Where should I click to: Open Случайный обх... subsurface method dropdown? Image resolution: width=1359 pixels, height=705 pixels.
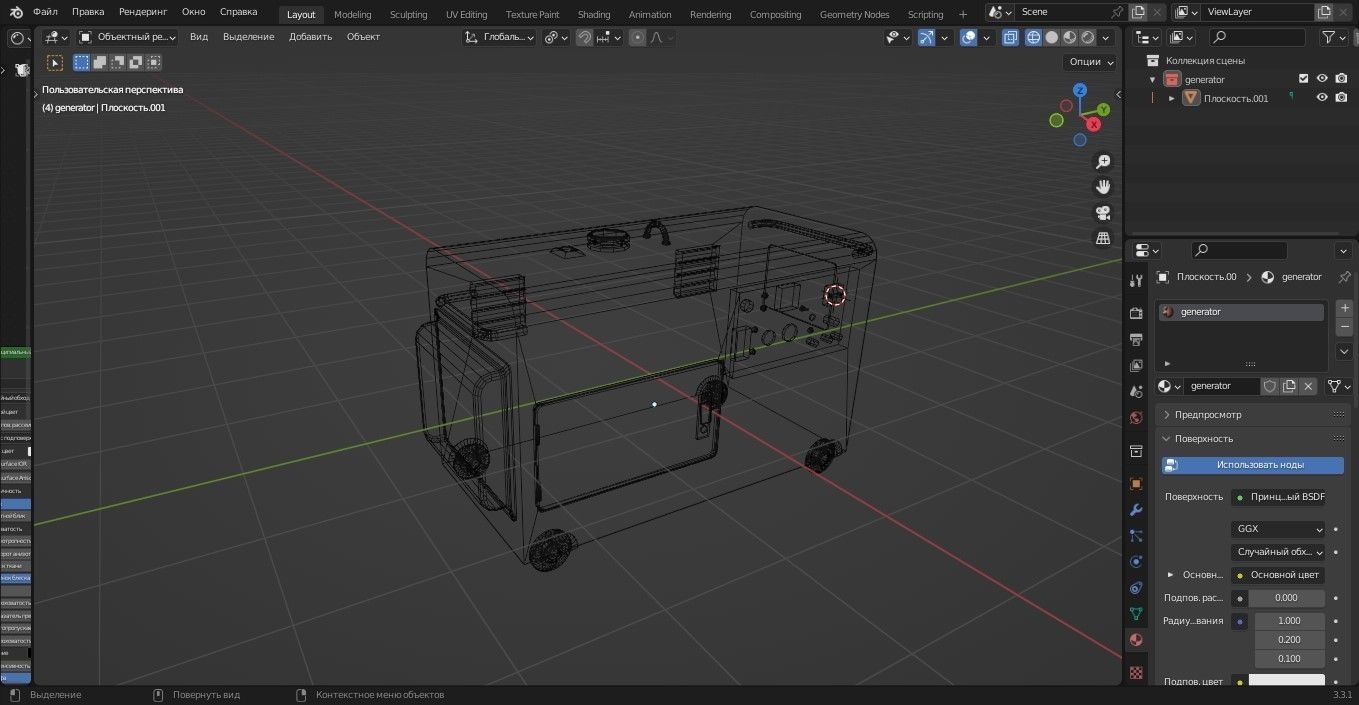point(1278,552)
